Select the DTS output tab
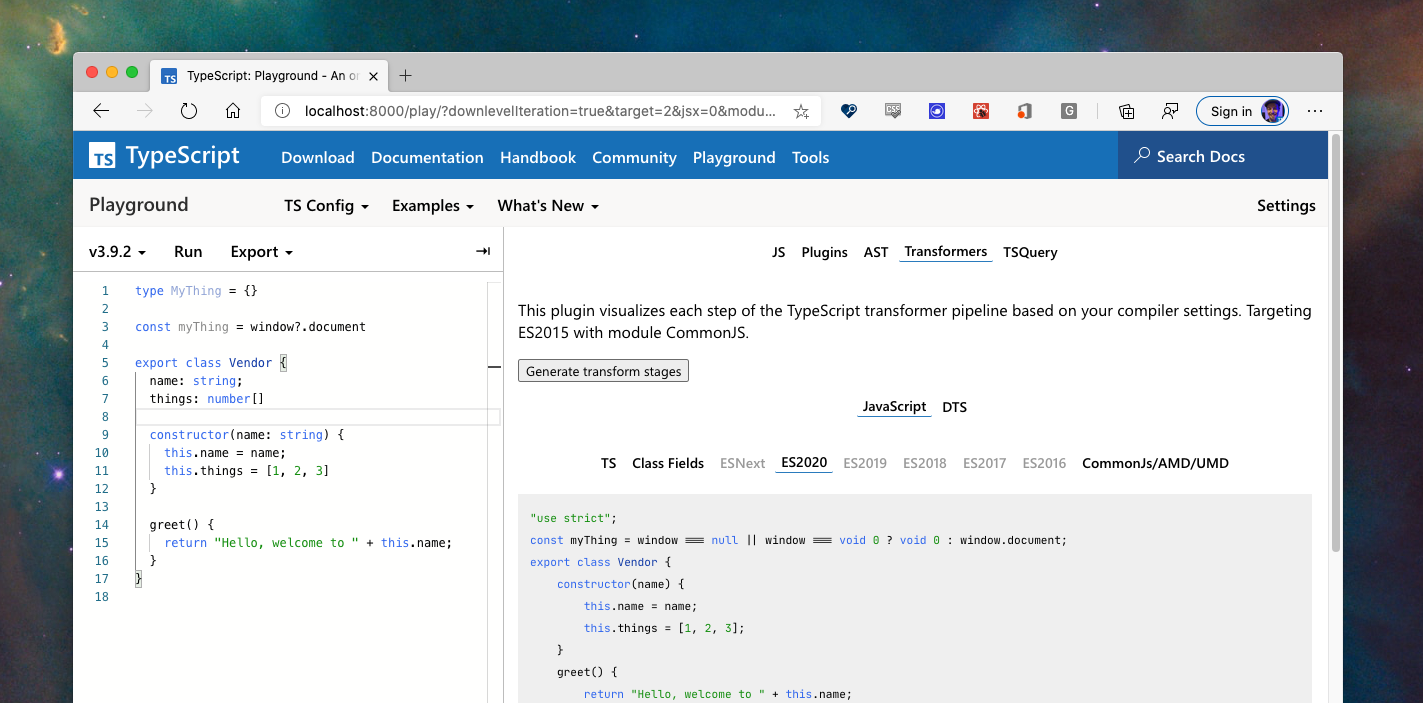1423x703 pixels. pos(954,407)
